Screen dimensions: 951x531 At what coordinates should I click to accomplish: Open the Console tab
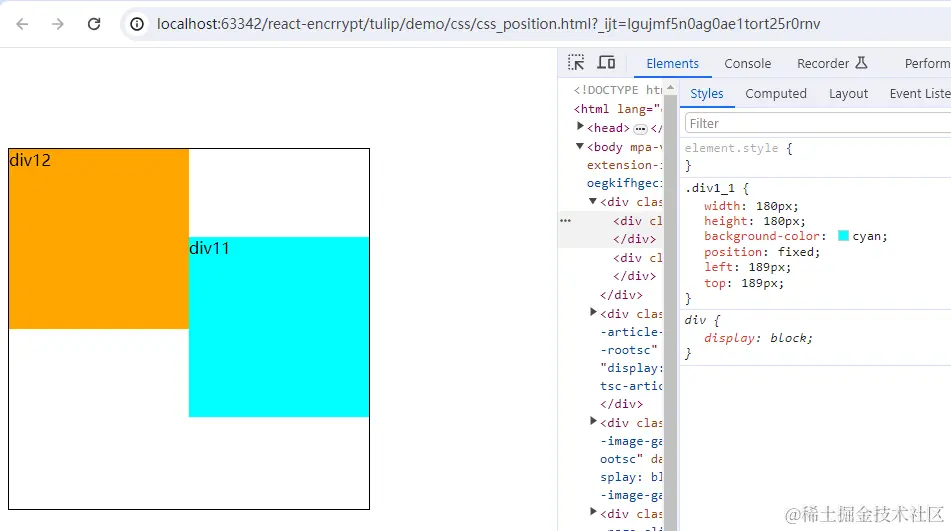(747, 63)
